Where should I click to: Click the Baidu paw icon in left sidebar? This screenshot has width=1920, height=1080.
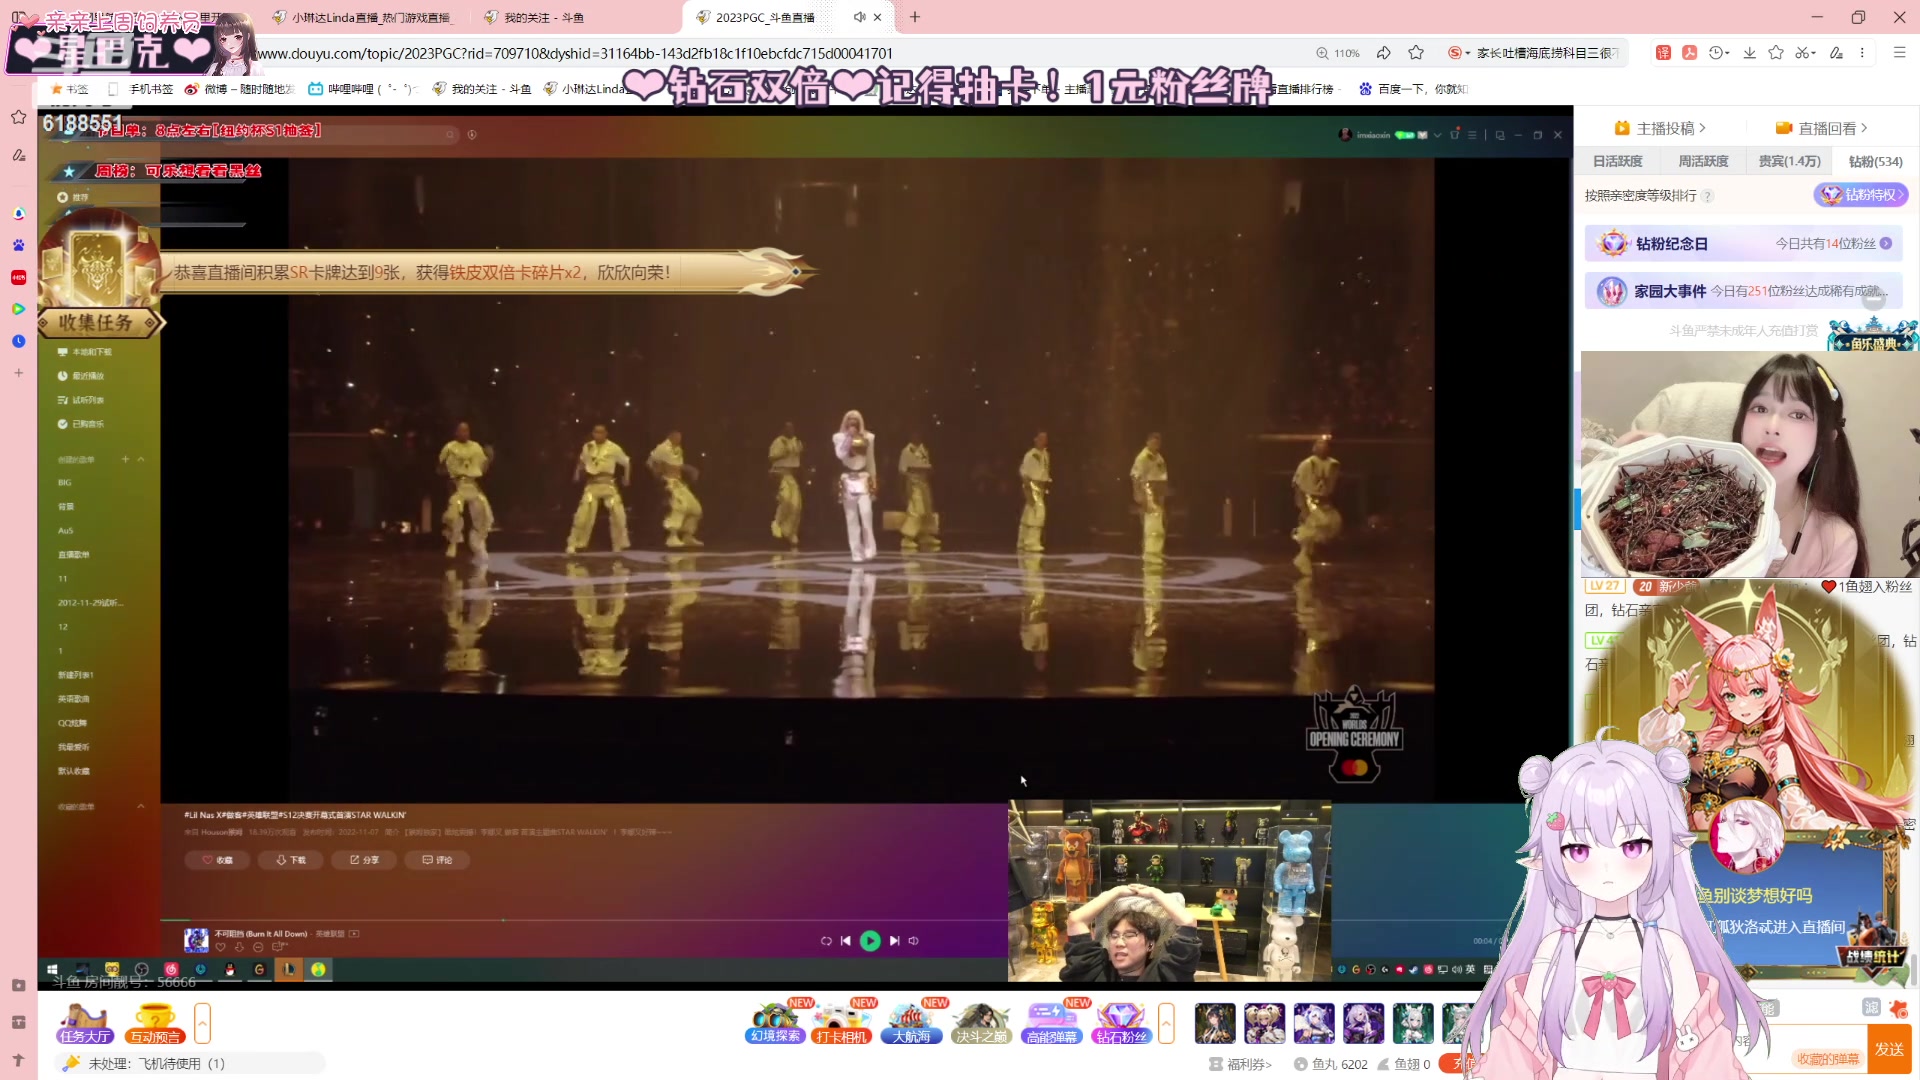(x=18, y=245)
